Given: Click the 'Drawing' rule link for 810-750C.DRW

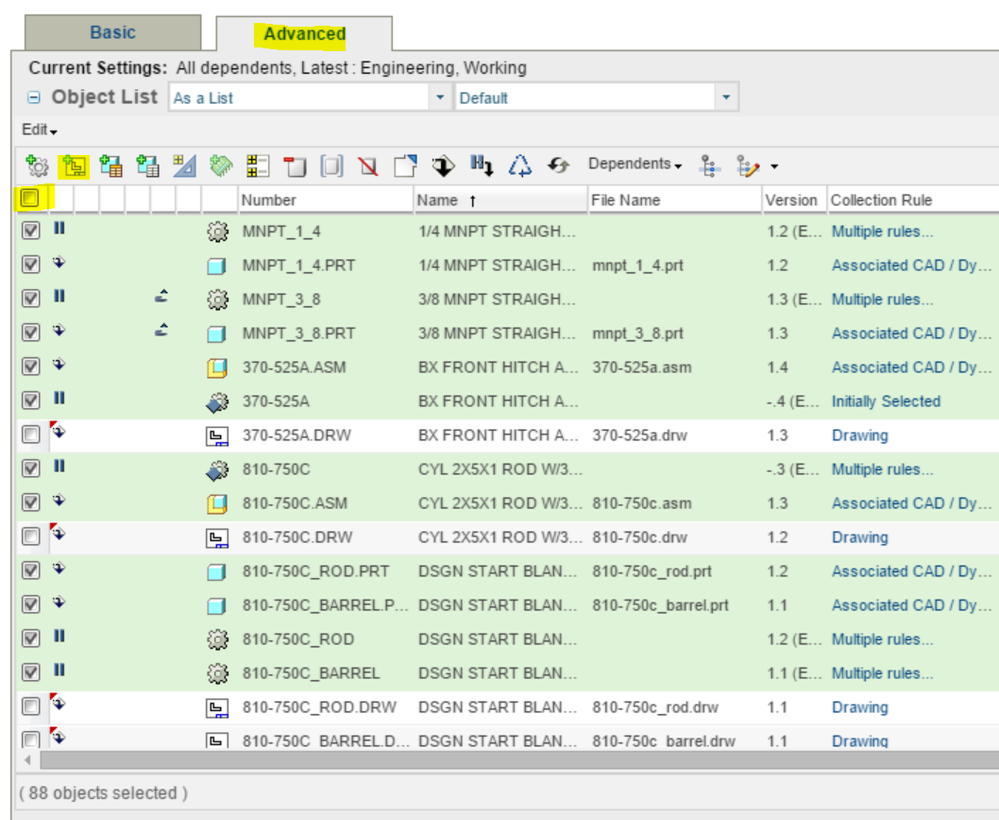Looking at the screenshot, I should point(859,537).
